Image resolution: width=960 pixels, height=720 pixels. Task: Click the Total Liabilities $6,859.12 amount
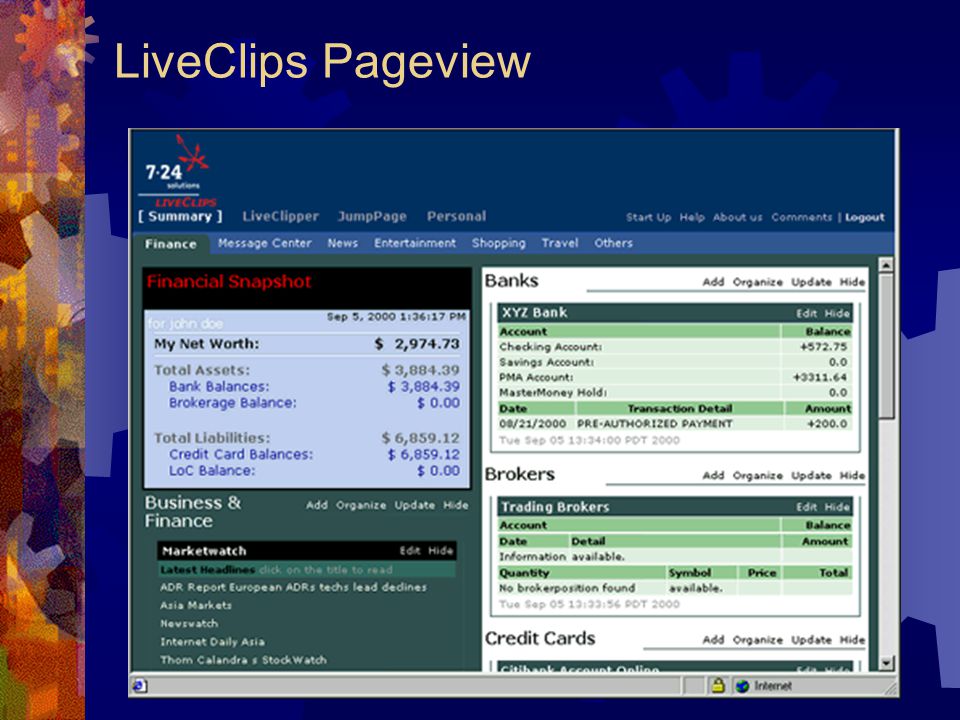tap(420, 438)
